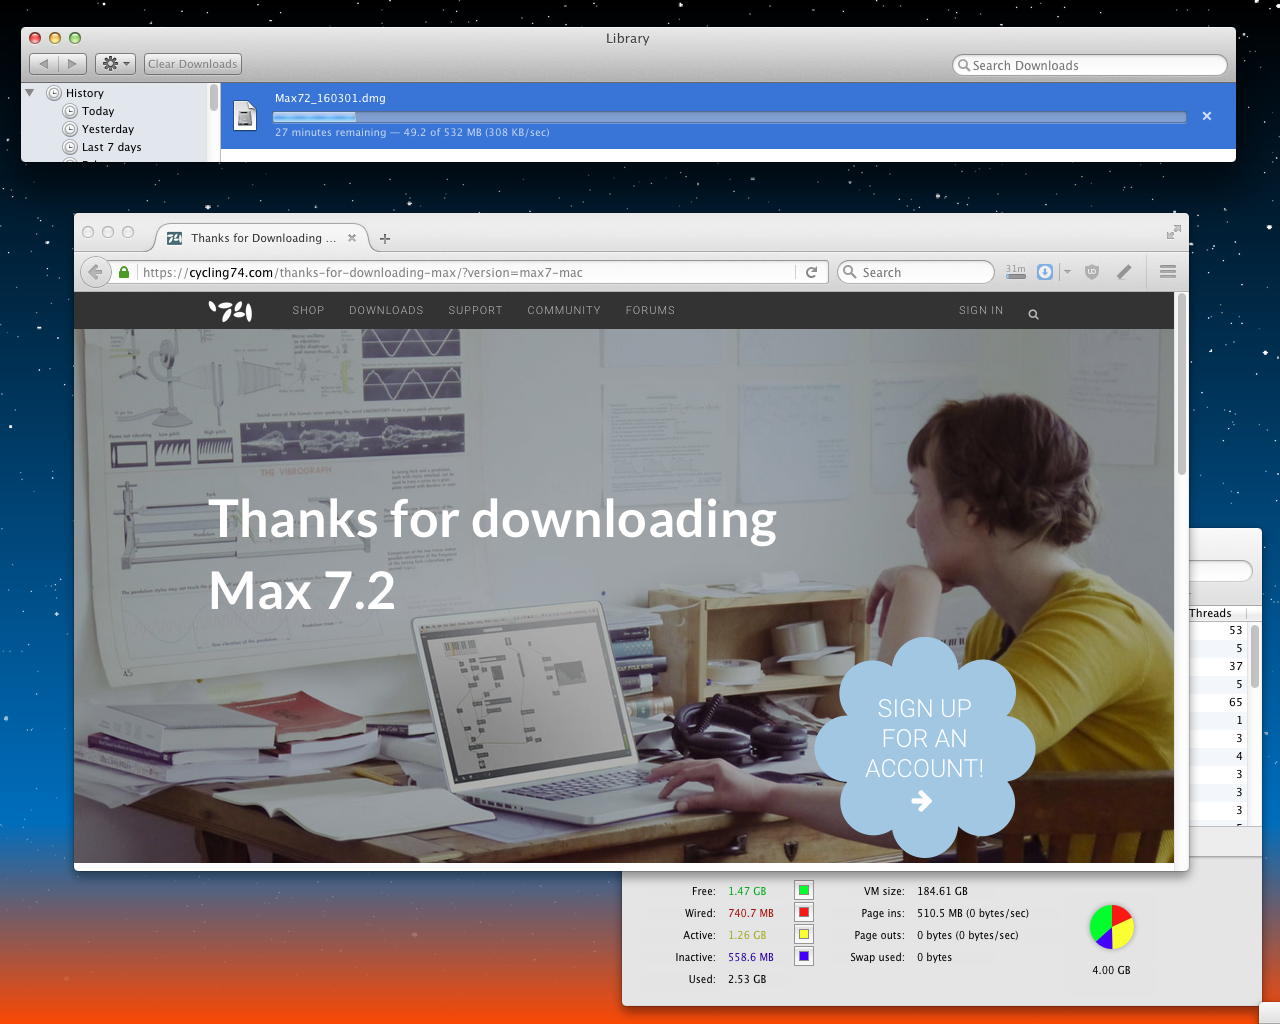
Task: Open the SUPPORT menu item
Action: pyautogui.click(x=475, y=310)
